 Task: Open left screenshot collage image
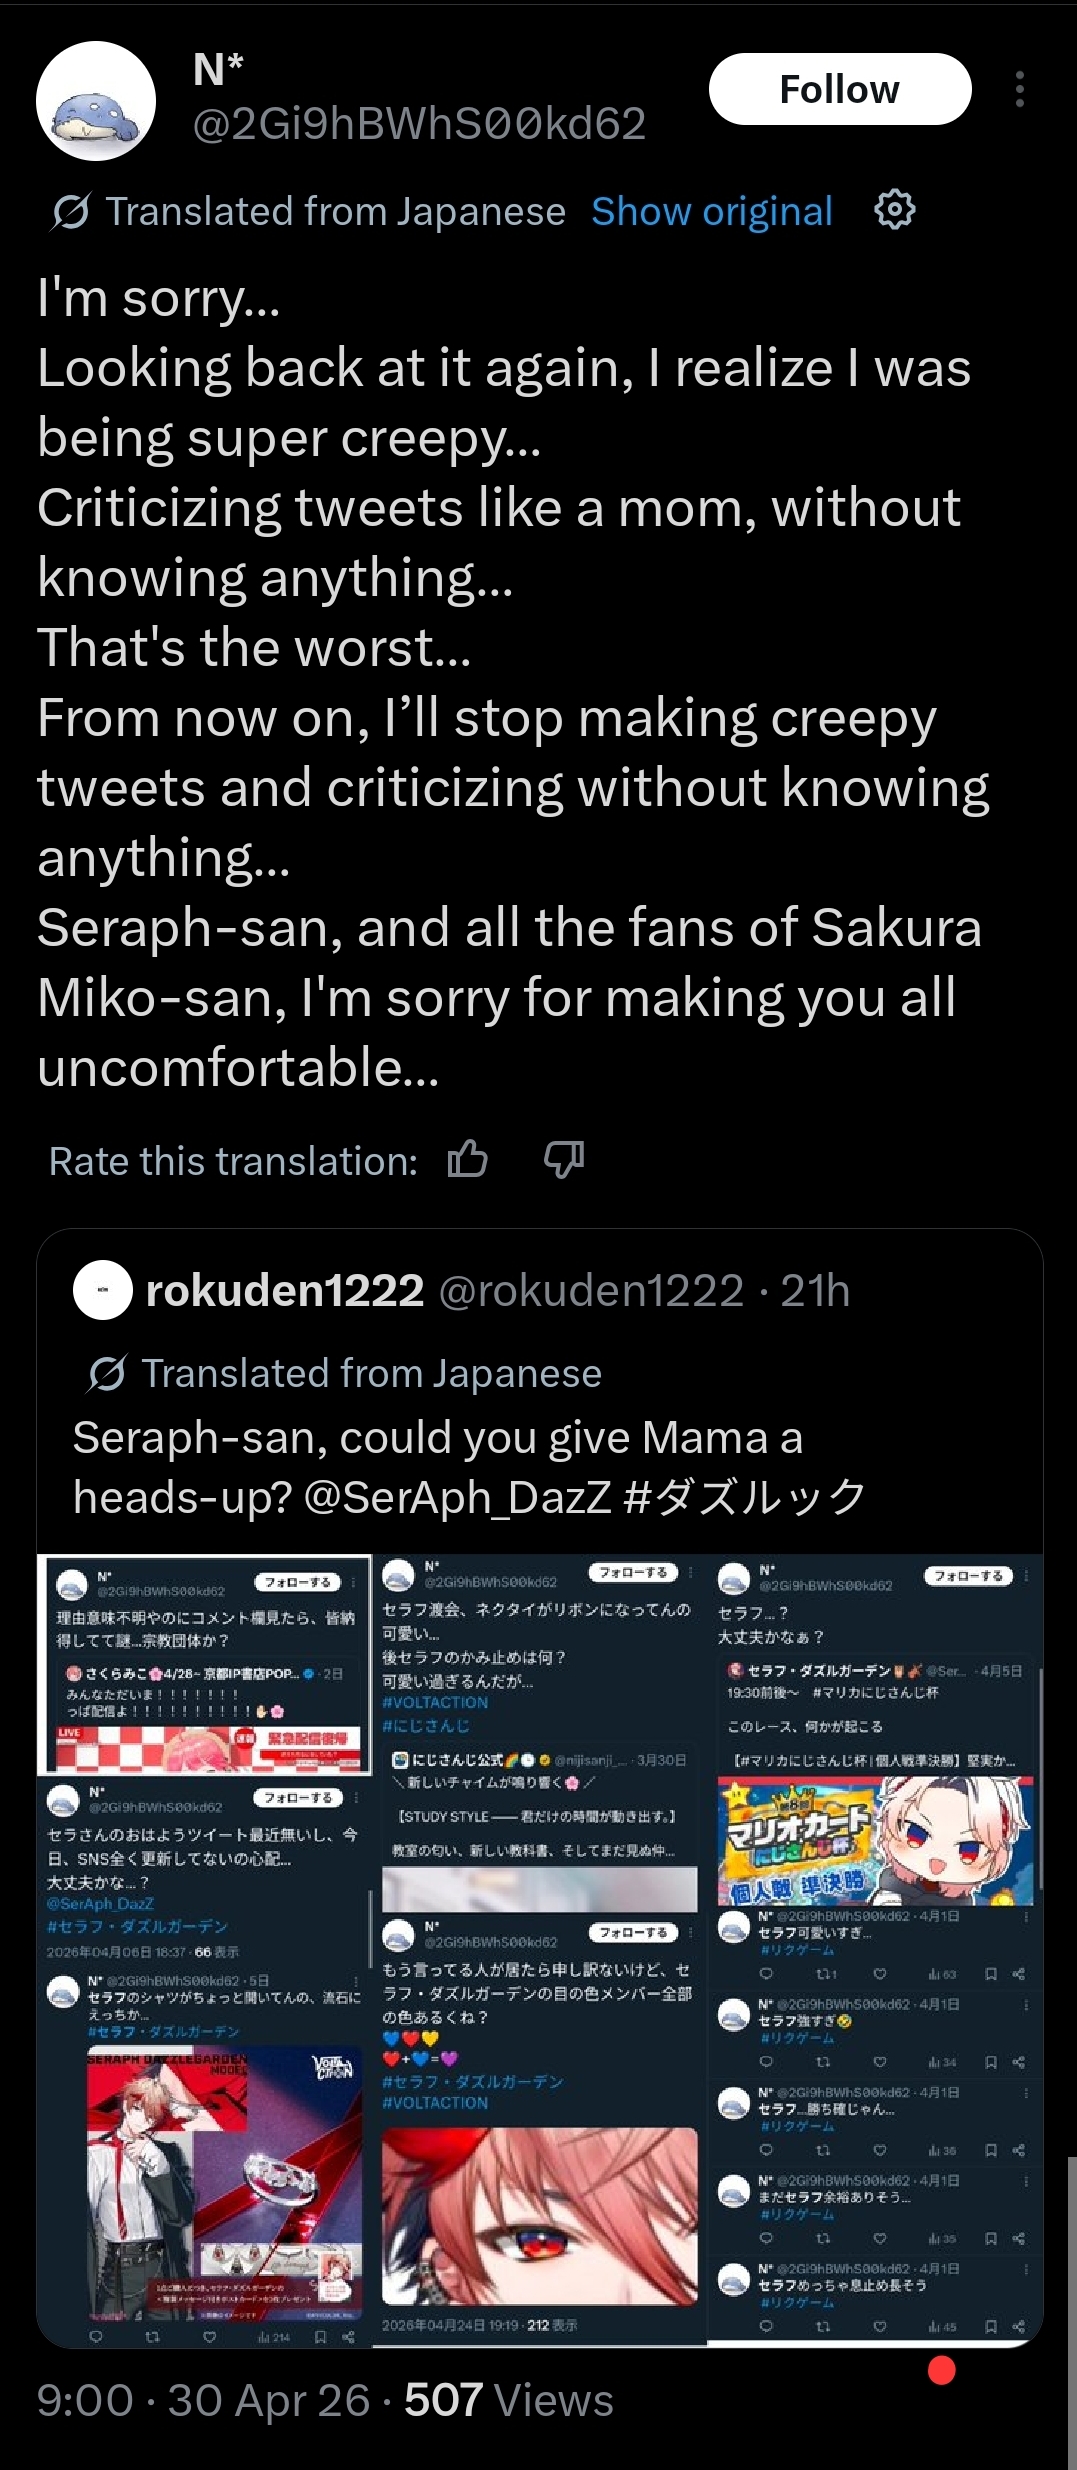(x=204, y=1950)
